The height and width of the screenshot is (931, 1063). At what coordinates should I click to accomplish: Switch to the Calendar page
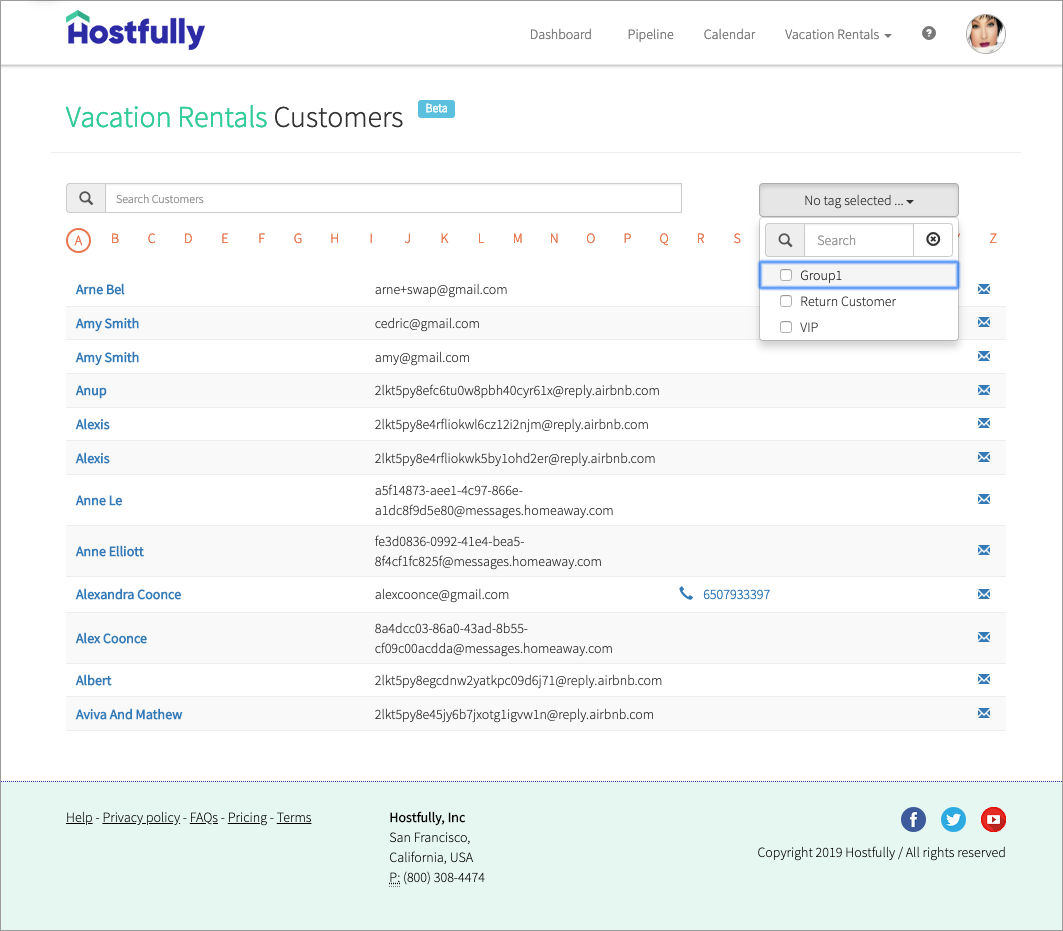[729, 34]
